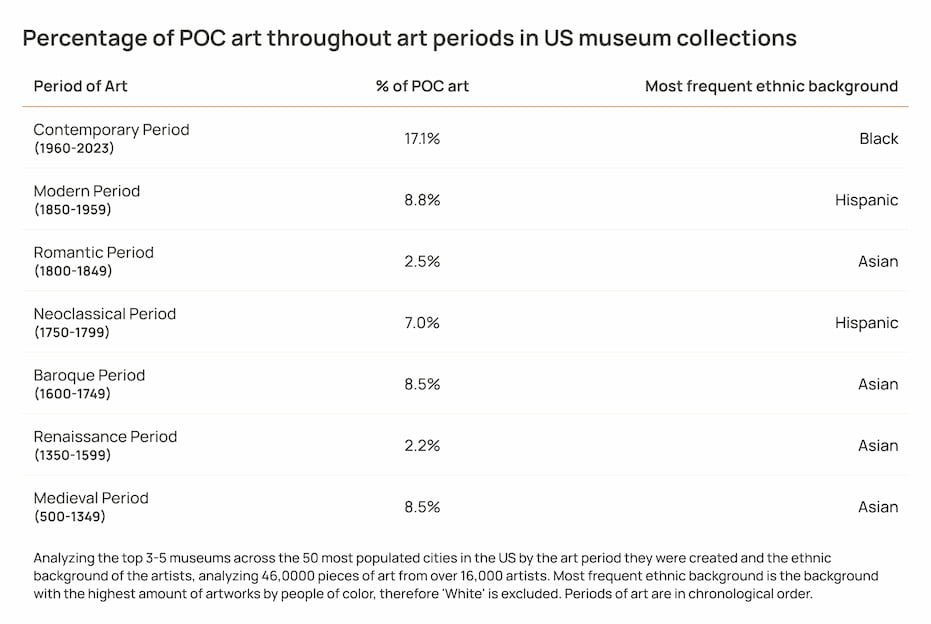Click "Asian" in the Medieval Period row
The width and height of the screenshot is (931, 624).
877,507
